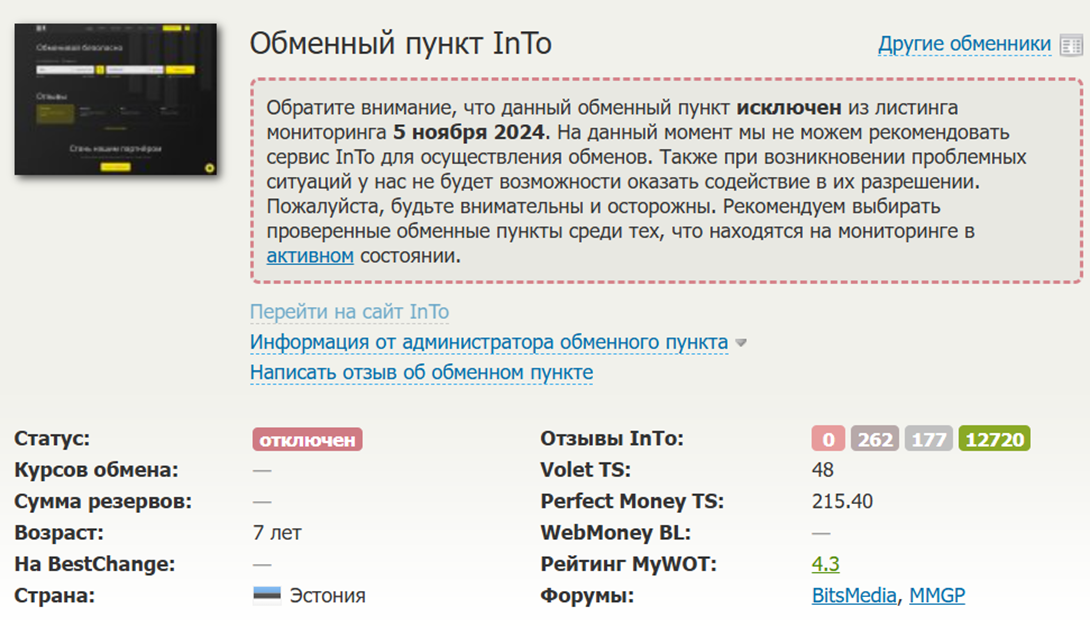Select the red 0 reviews badge
This screenshot has width=1090, height=626.
coord(828,440)
